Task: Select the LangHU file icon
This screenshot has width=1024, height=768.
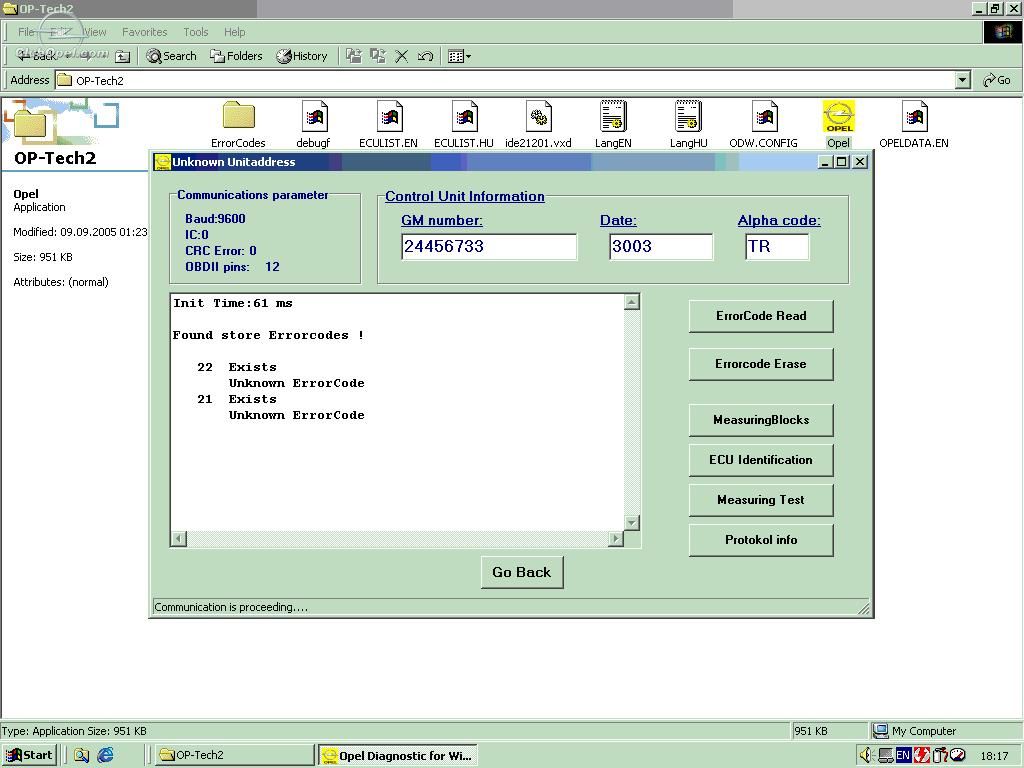Action: coord(688,125)
